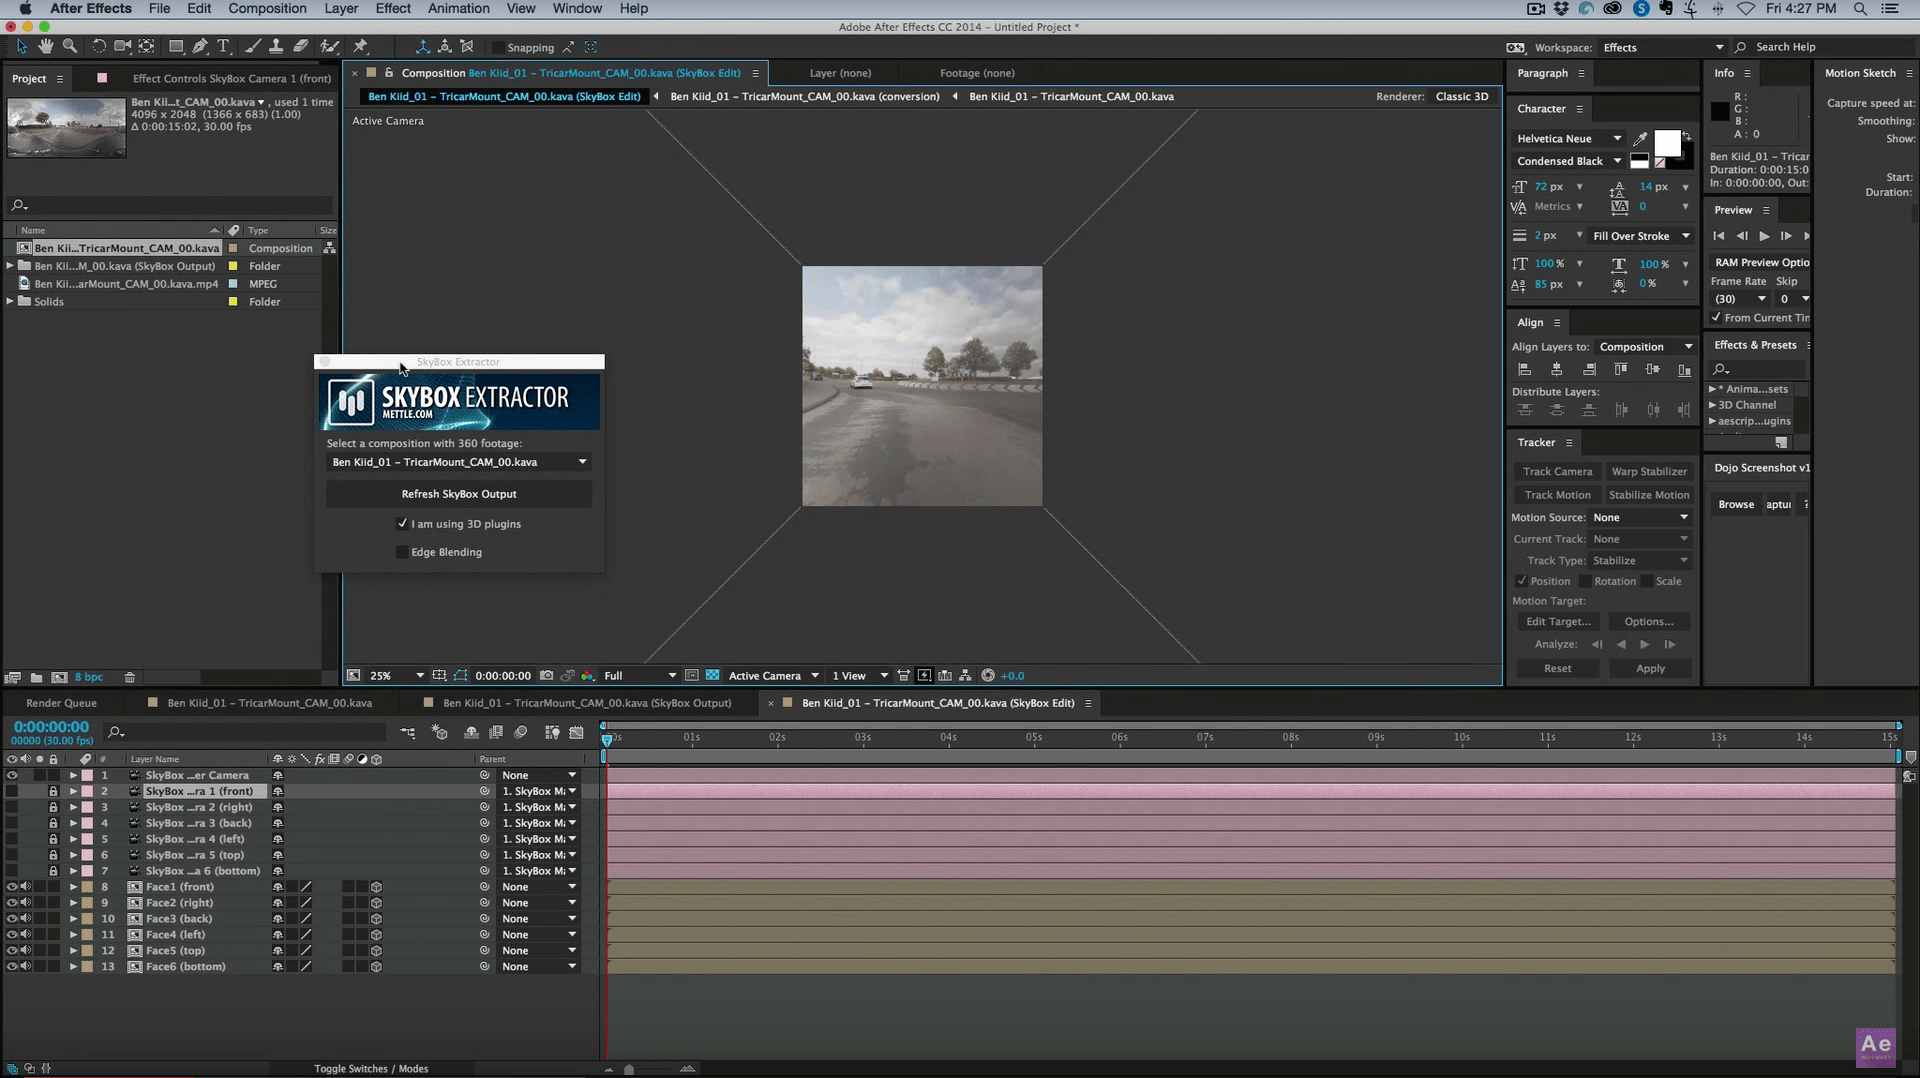
Task: Click the white fill color swatch
Action: [1667, 142]
